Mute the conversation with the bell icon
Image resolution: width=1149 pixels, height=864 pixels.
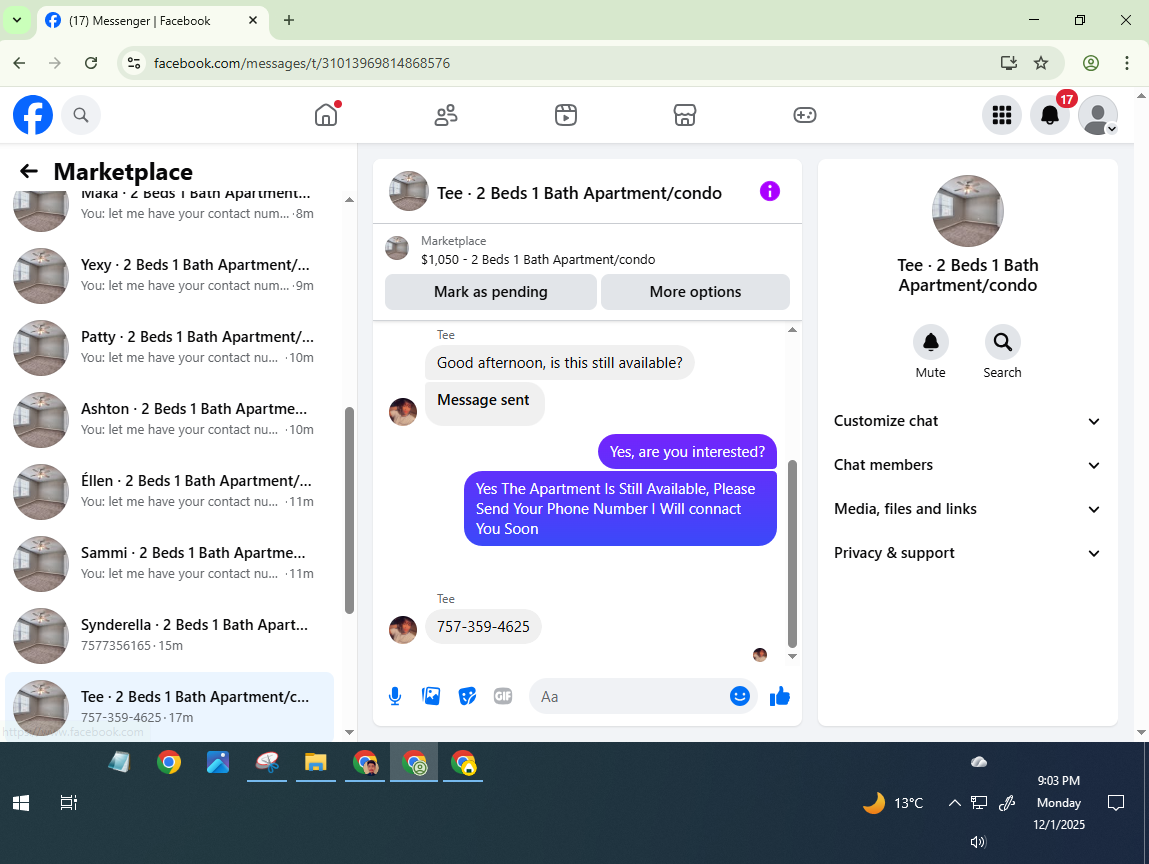point(931,342)
